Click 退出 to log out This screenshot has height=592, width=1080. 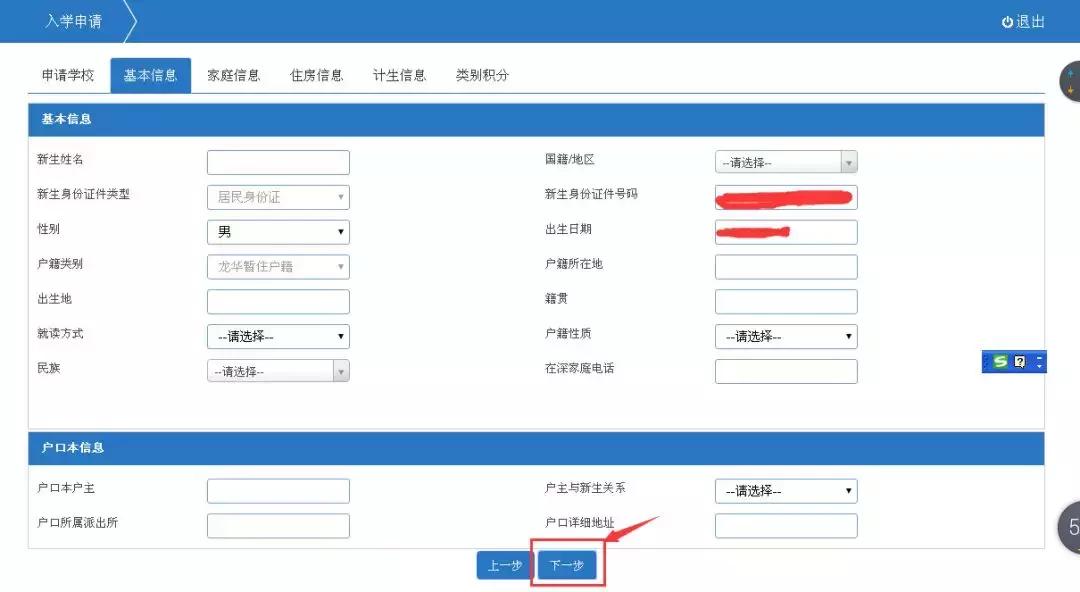pos(1030,23)
